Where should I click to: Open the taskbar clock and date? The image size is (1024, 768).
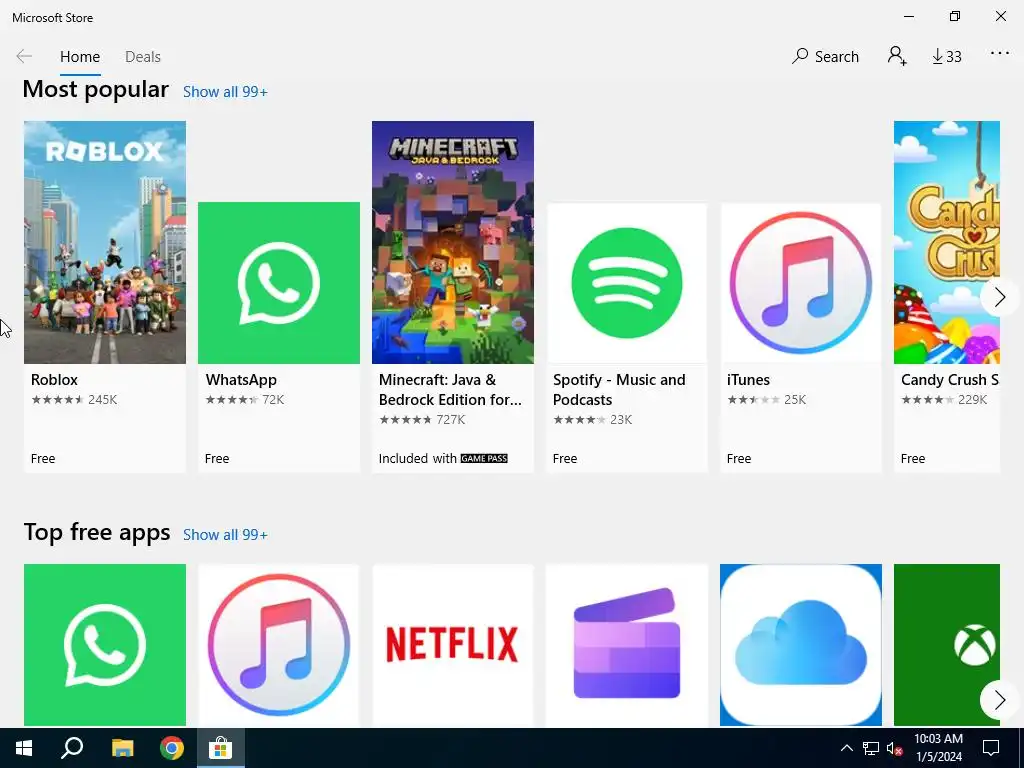click(938, 748)
